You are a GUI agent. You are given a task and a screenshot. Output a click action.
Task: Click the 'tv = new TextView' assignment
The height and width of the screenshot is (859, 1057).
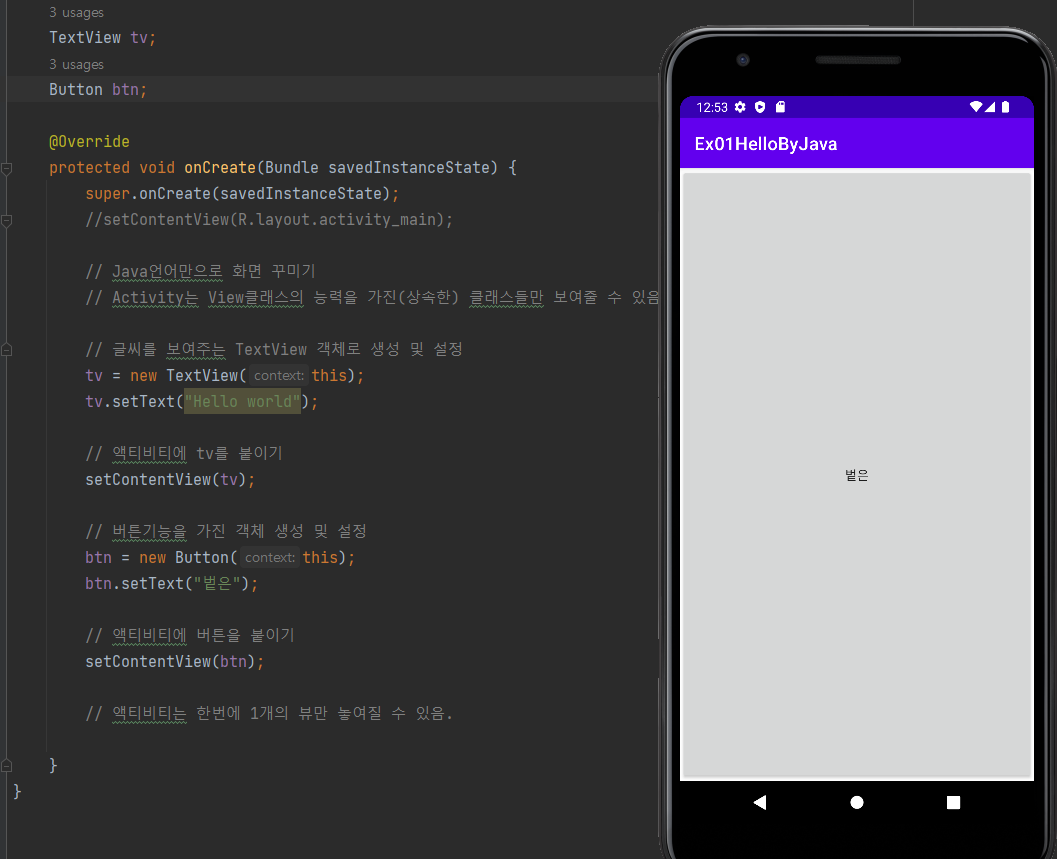(224, 376)
